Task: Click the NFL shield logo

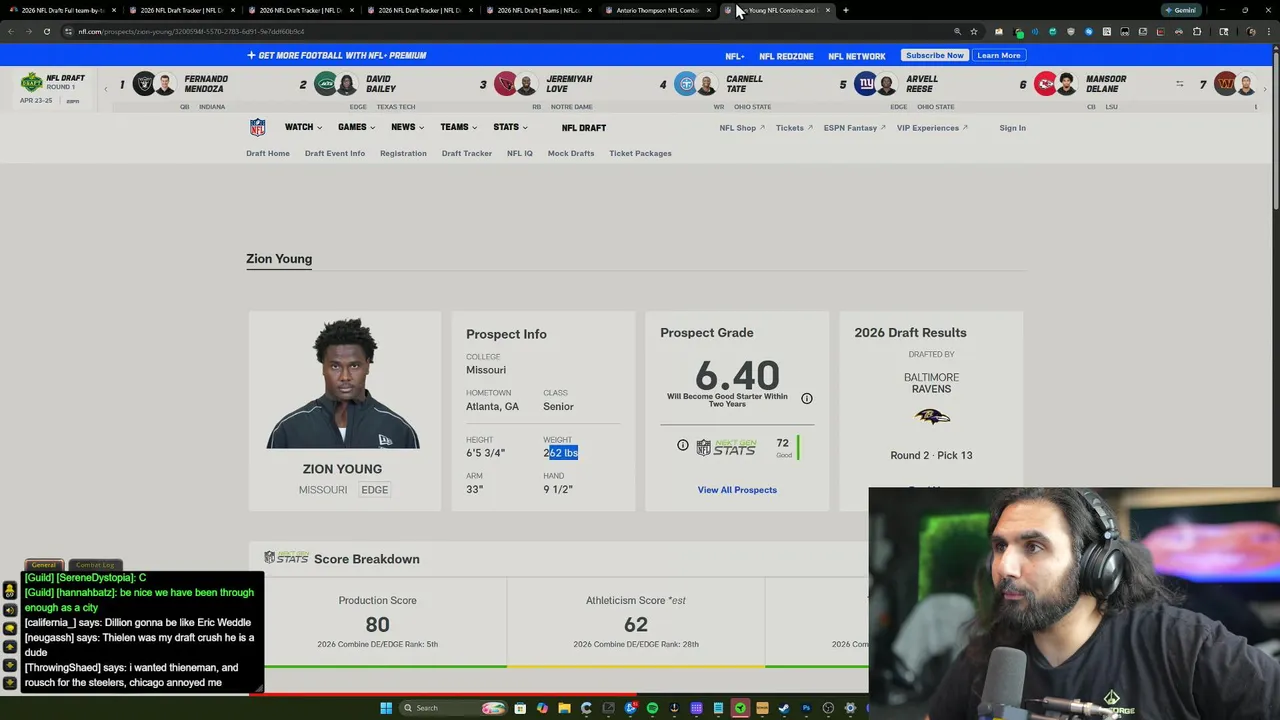Action: click(x=257, y=127)
